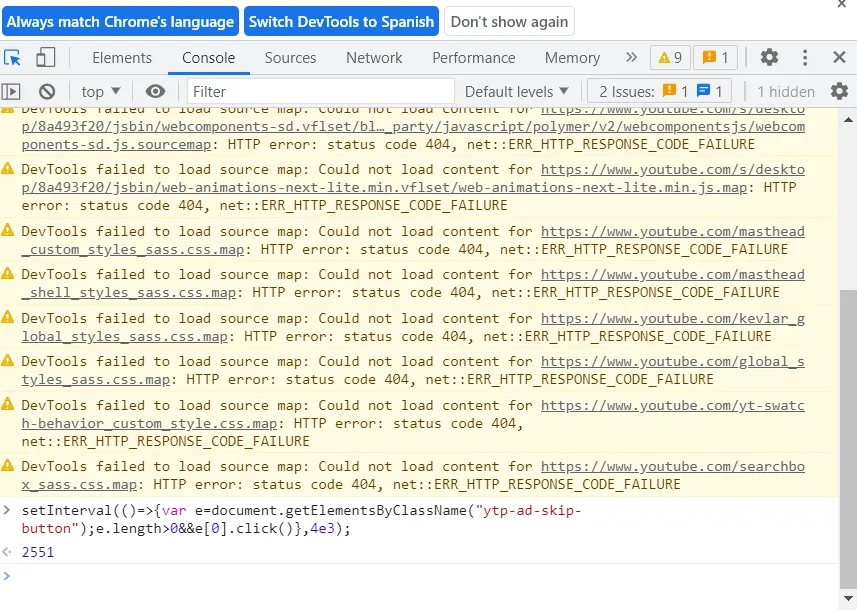Image resolution: width=857 pixels, height=610 pixels.
Task: Click the returned value 2551
Action: (x=38, y=552)
